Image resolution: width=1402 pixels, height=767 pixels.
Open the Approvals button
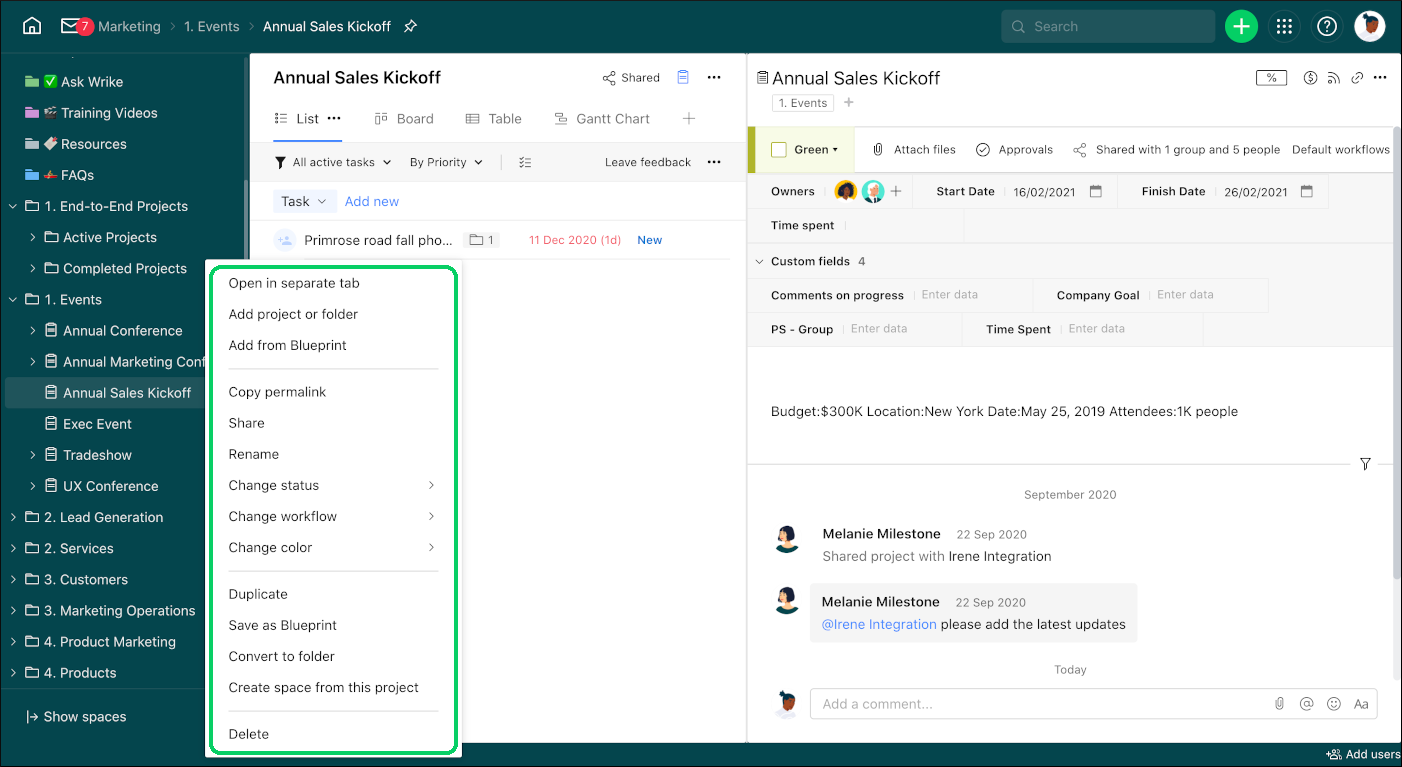click(1014, 150)
